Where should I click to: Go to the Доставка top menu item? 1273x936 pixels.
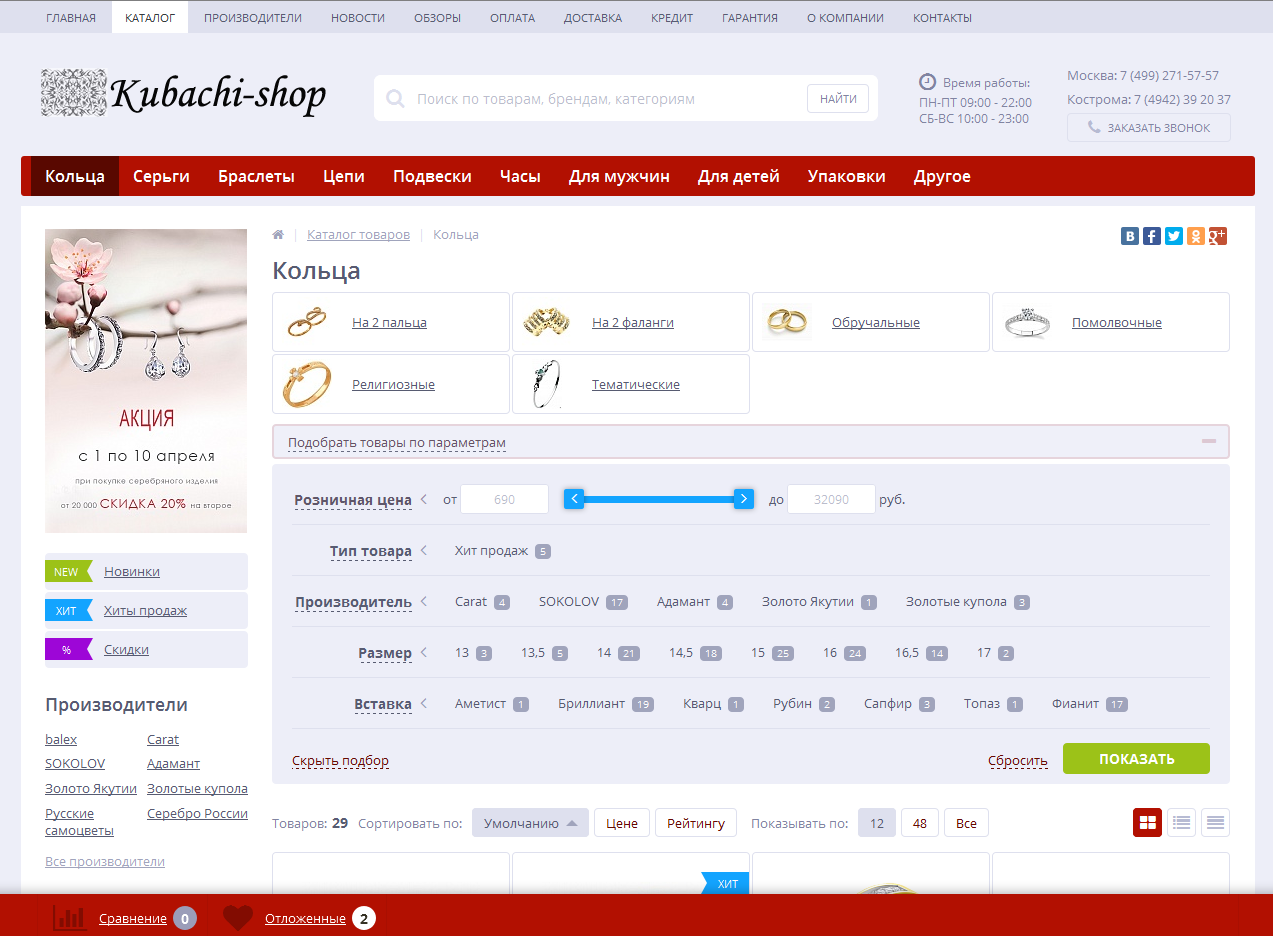click(x=592, y=18)
